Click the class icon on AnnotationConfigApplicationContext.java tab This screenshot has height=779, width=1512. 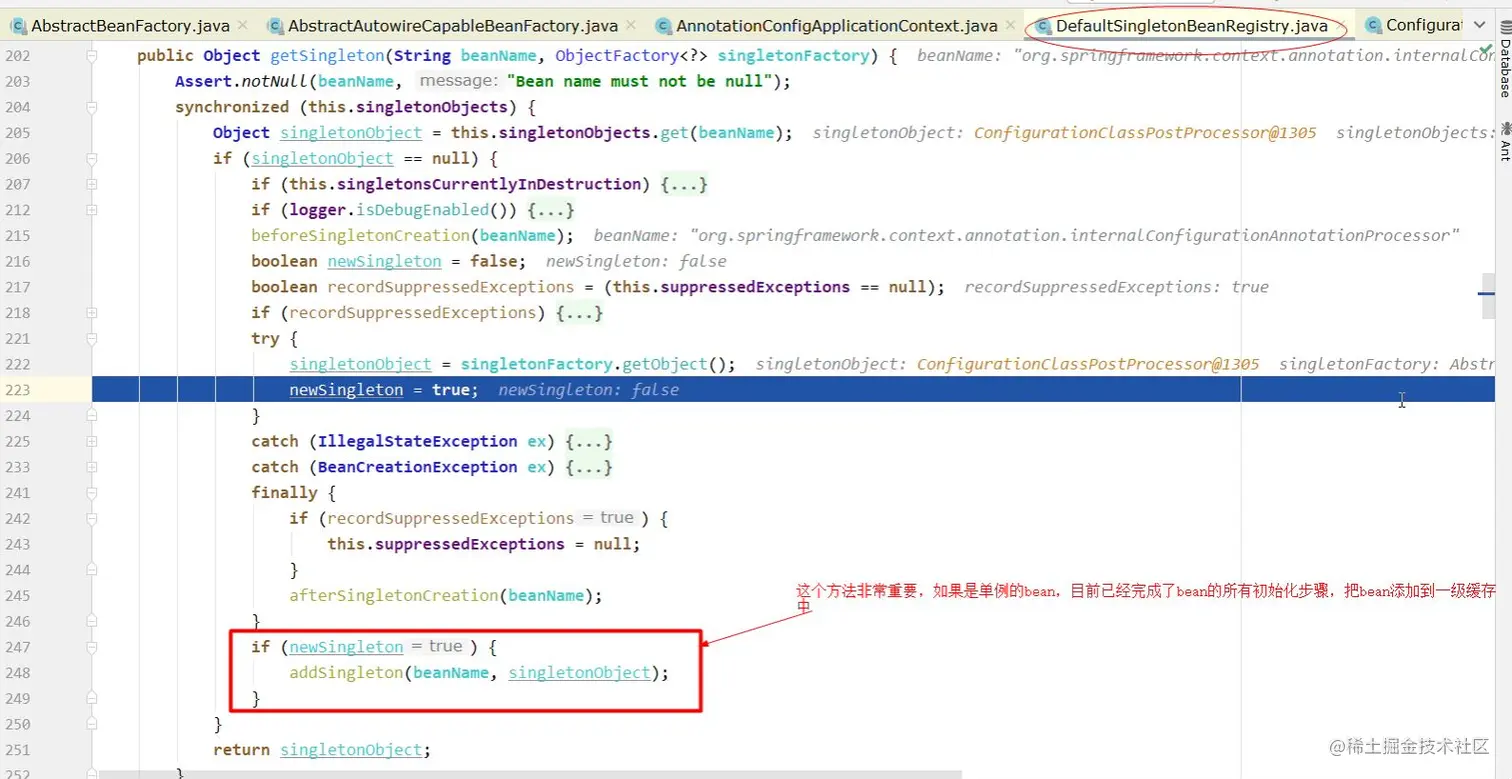point(662,25)
